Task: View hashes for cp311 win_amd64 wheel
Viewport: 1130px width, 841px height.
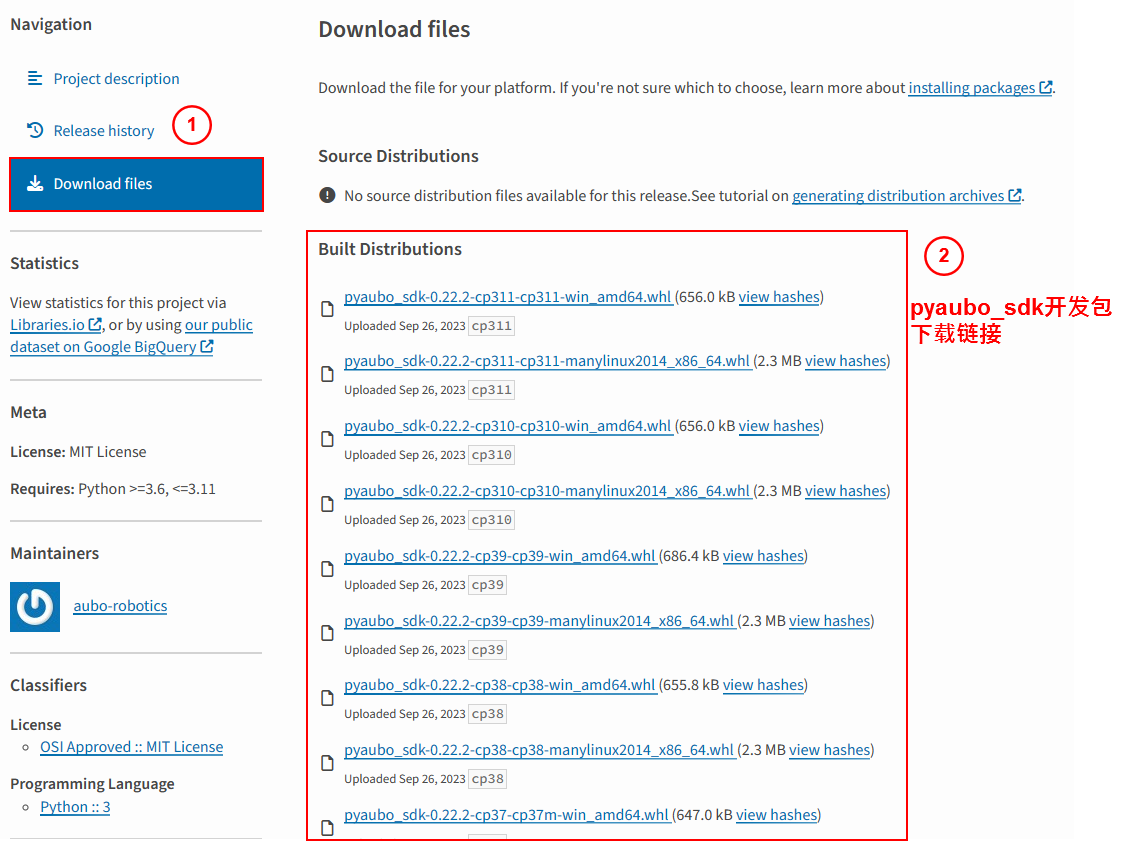Action: tap(779, 297)
